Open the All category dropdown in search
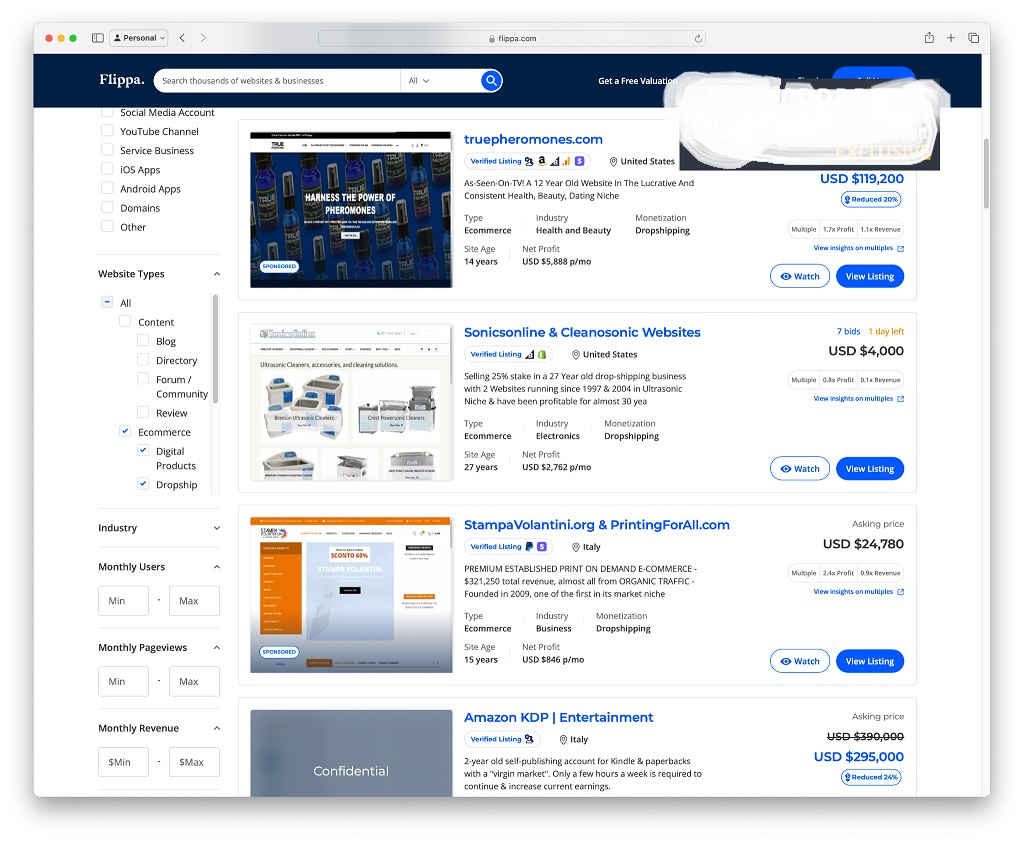The image size is (1024, 841). 418,81
